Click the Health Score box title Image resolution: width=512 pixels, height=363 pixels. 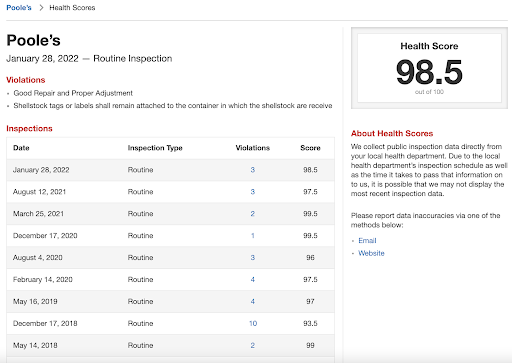(429, 46)
